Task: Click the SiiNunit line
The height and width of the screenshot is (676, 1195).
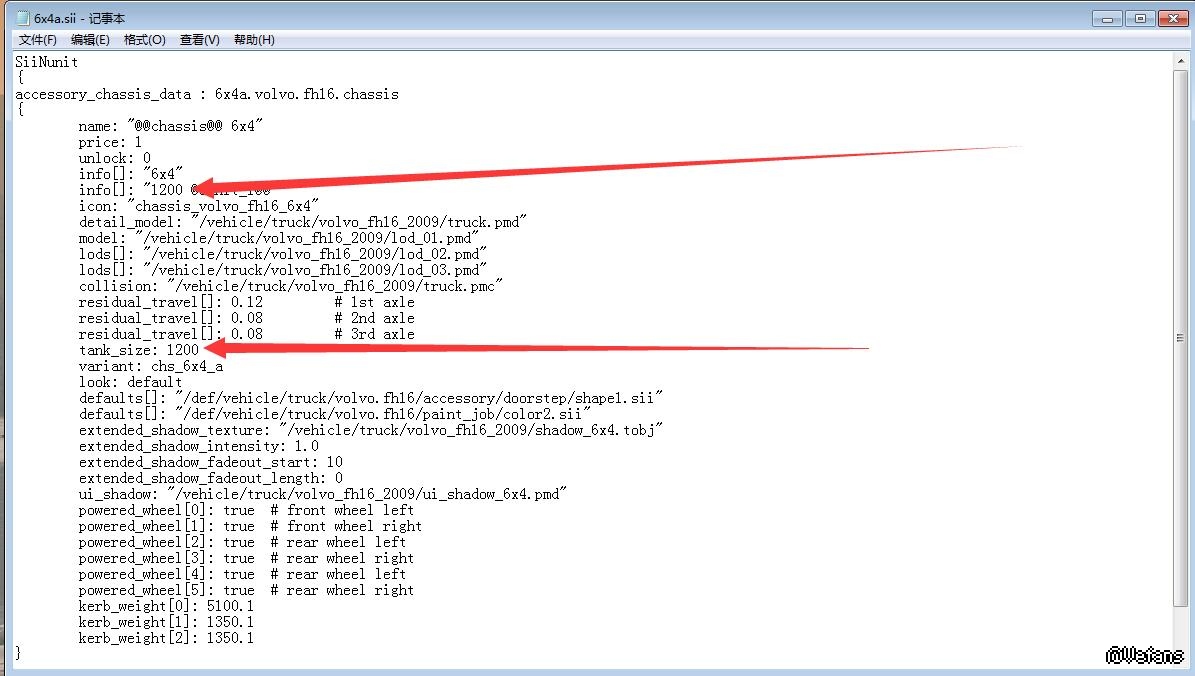Action: 46,62
